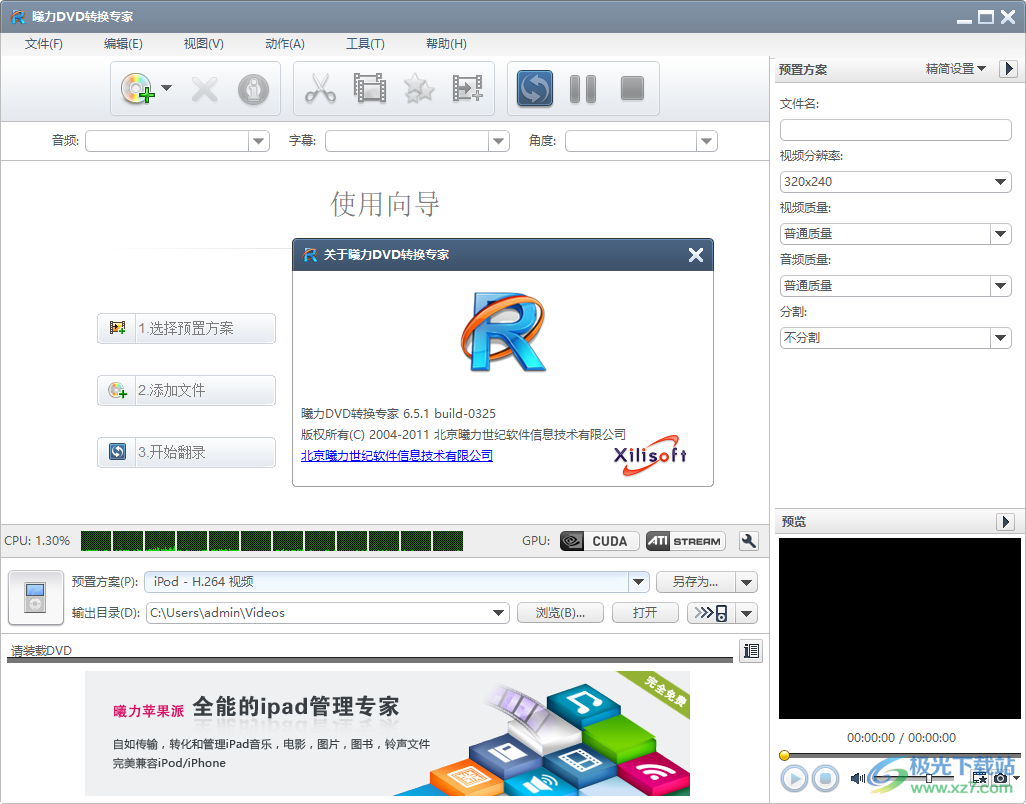Toggle the ATI STREAM GPU button
The image size is (1026, 804).
point(686,541)
